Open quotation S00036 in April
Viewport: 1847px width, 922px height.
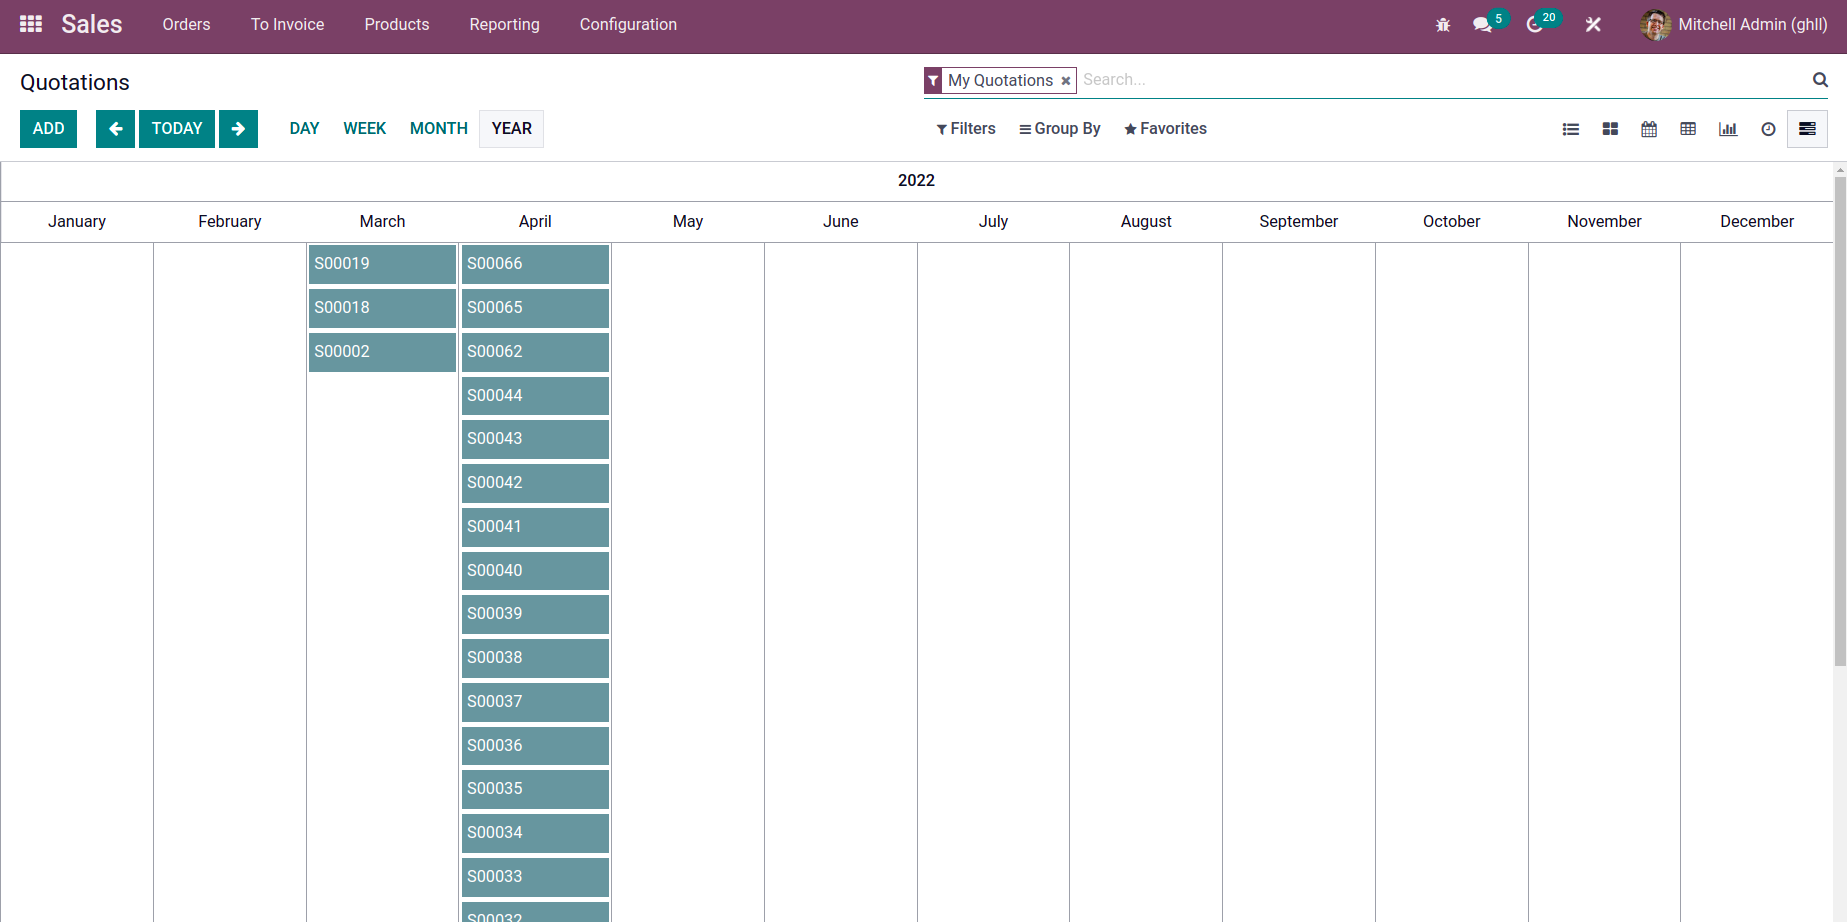(x=535, y=746)
